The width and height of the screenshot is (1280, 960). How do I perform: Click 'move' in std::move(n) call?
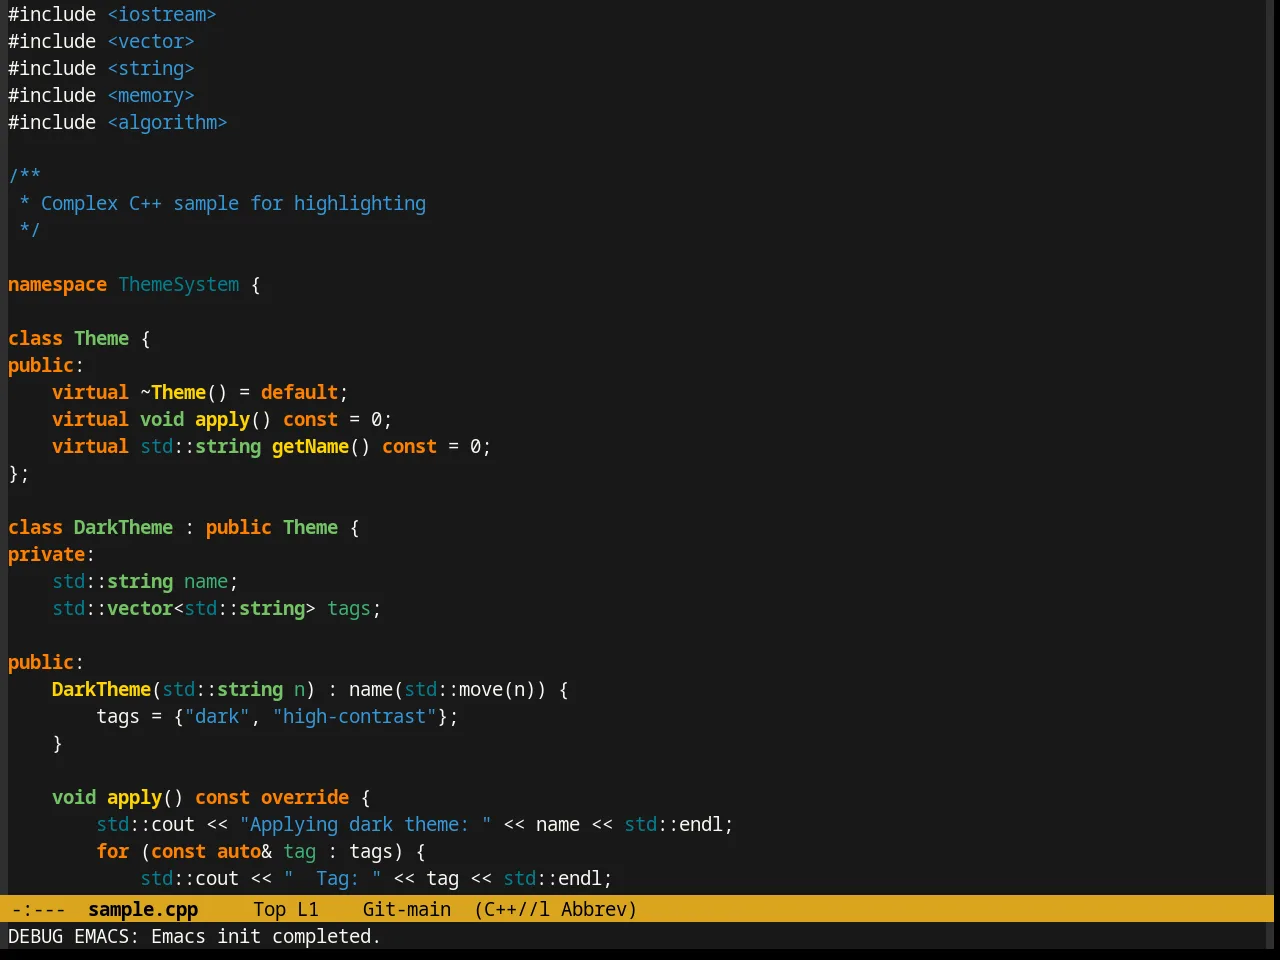[x=481, y=689]
